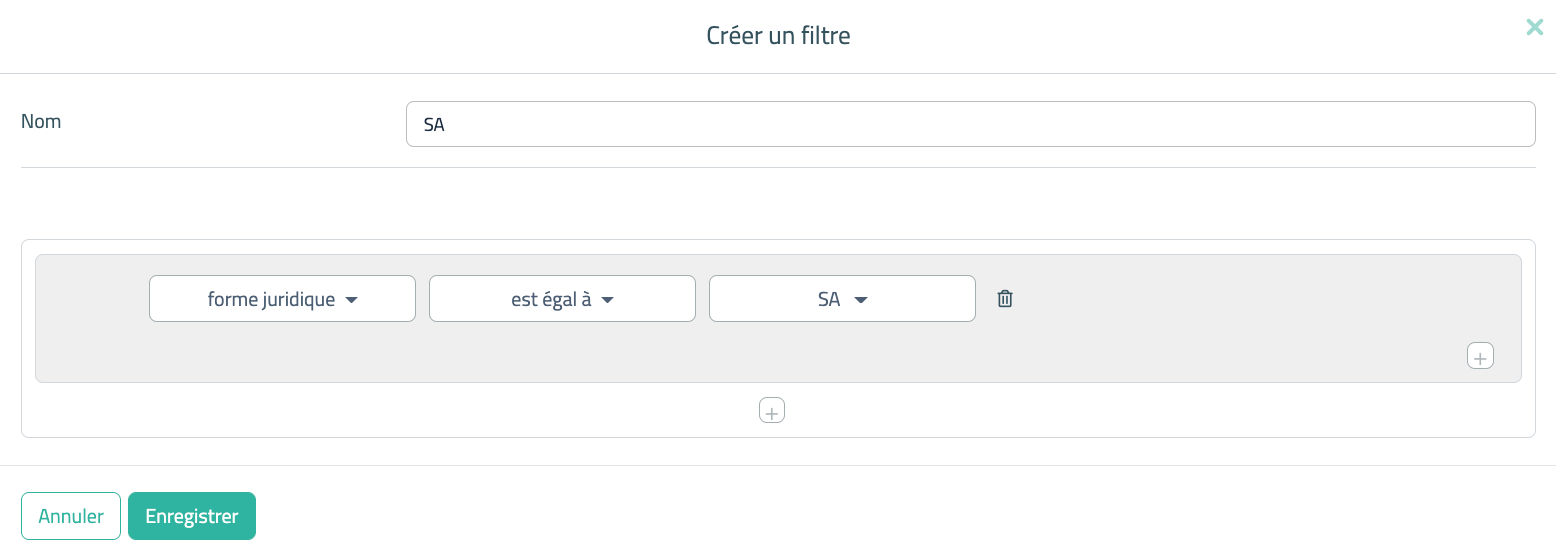This screenshot has height=558, width=1556.
Task: Click the caret arrow beside est égal à
Action: tap(607, 300)
